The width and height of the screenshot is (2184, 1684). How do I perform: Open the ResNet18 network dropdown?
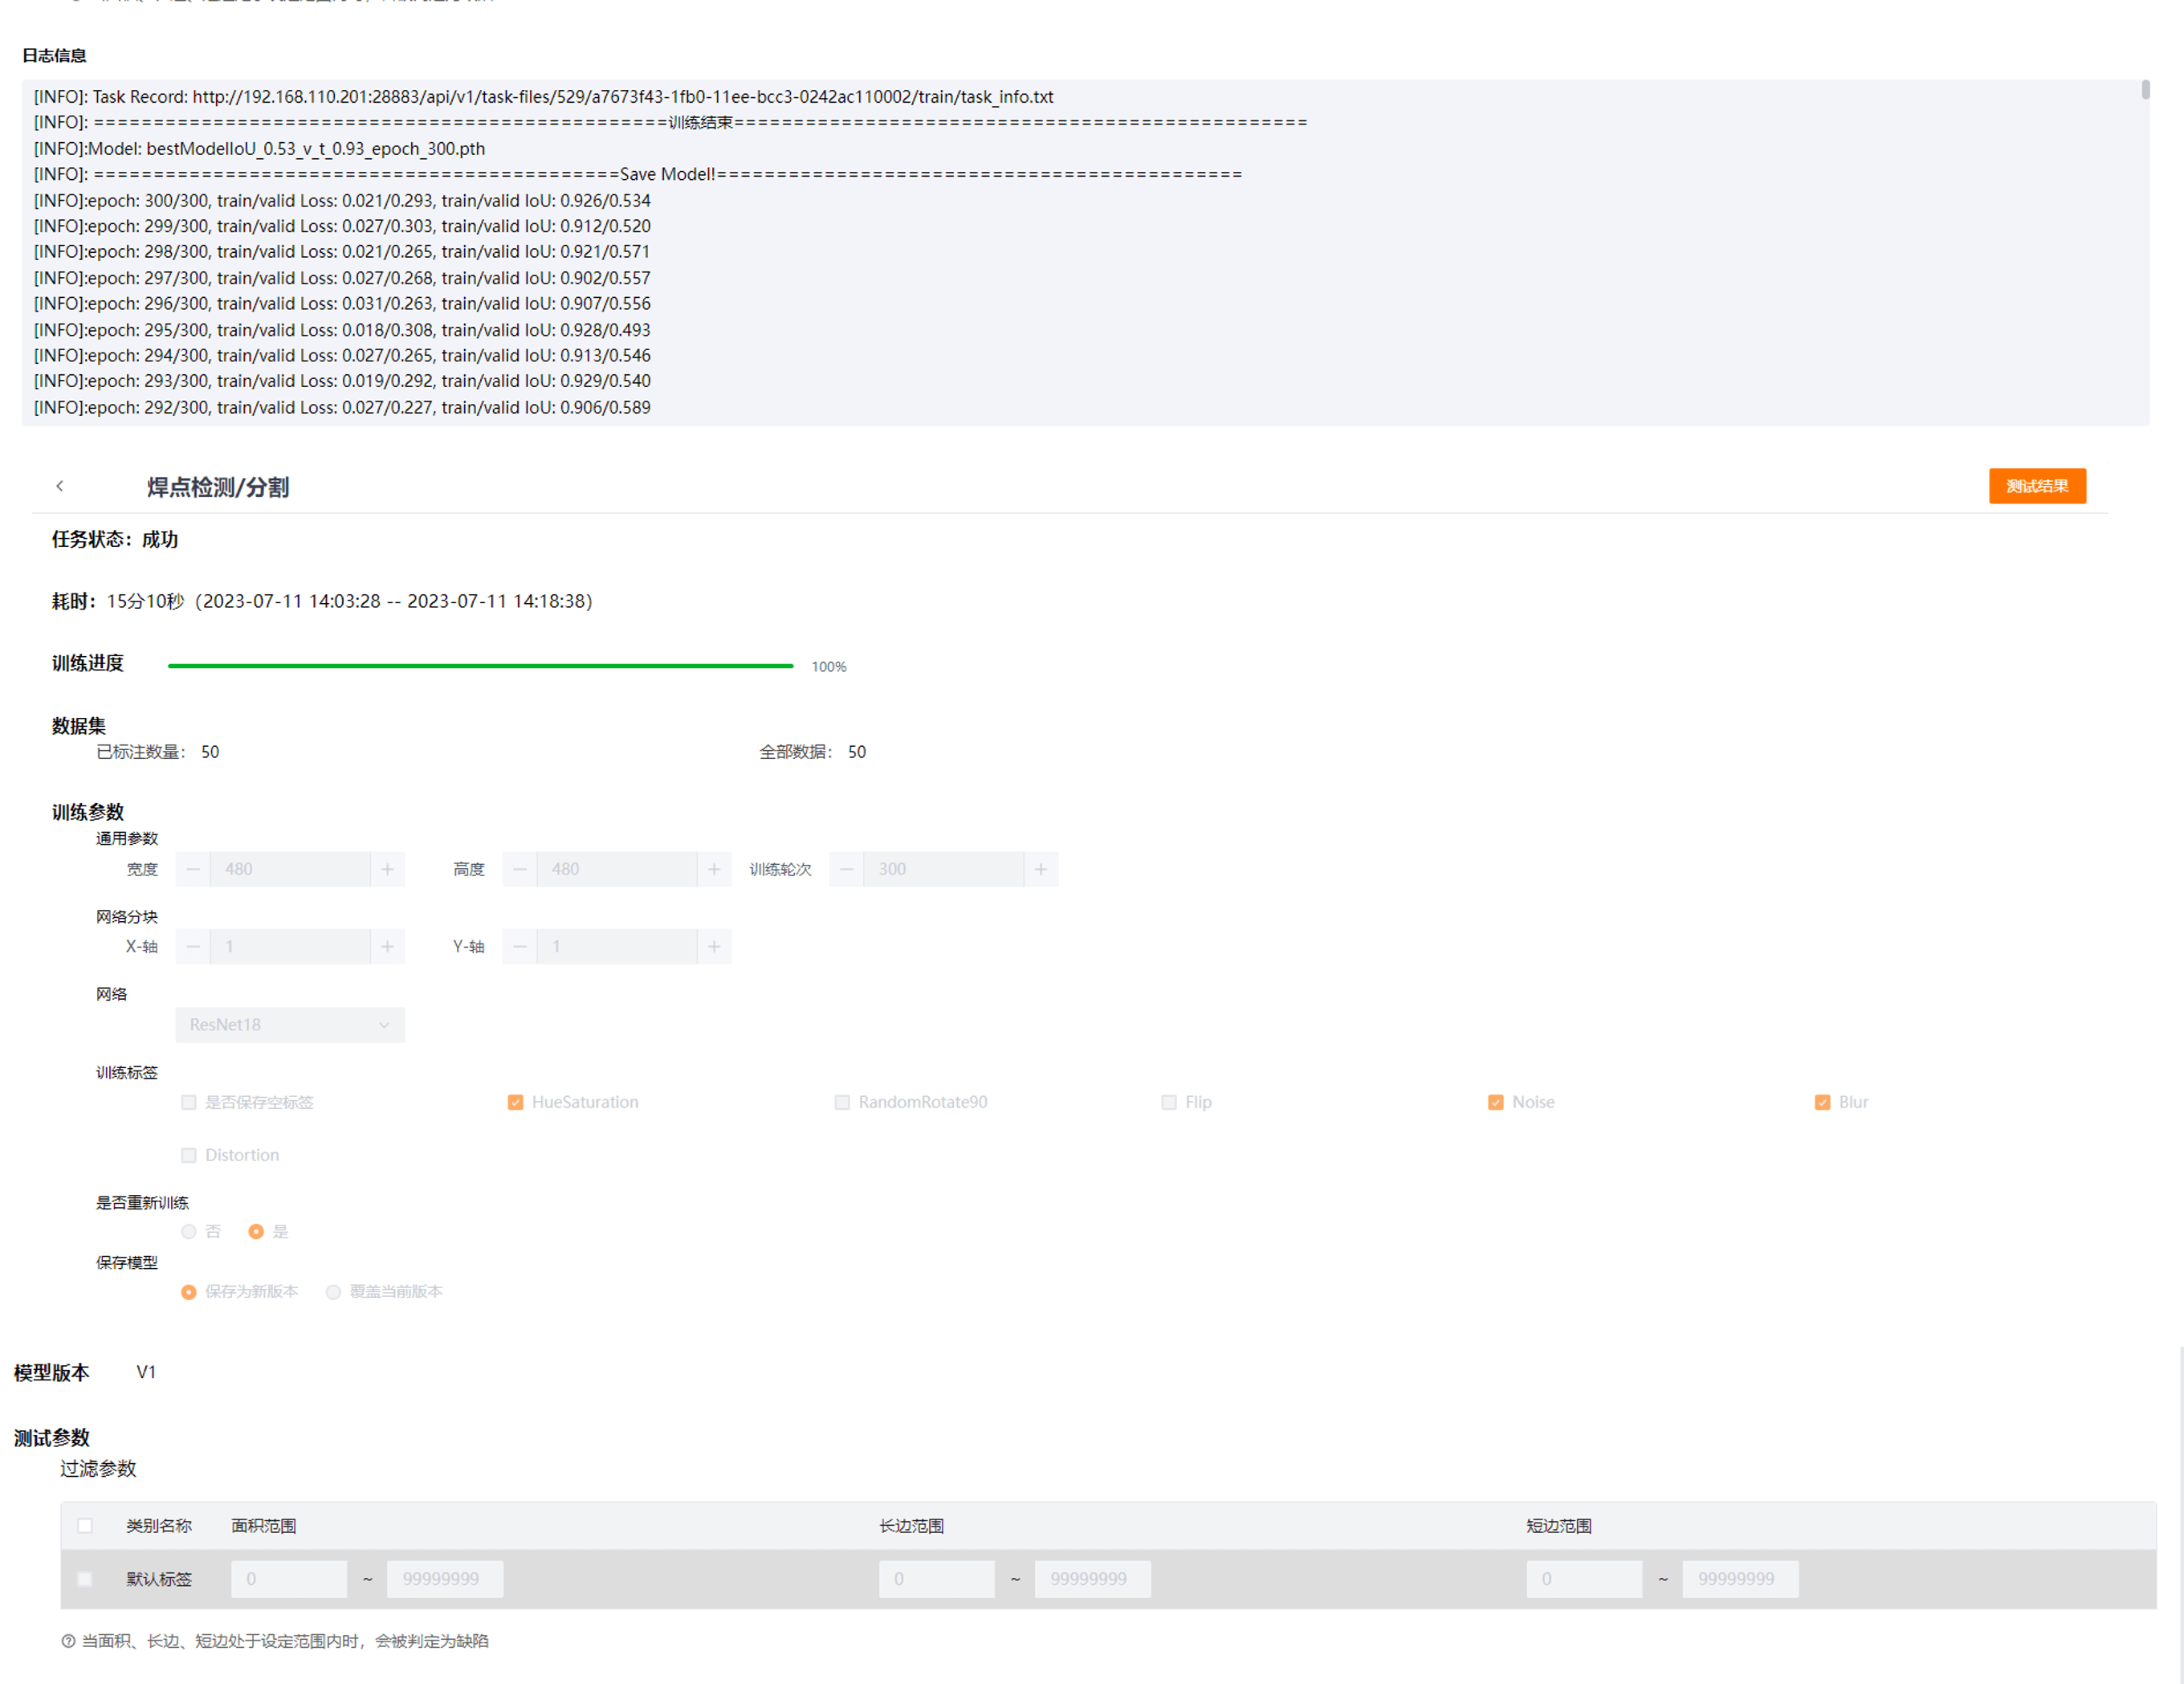(290, 1024)
